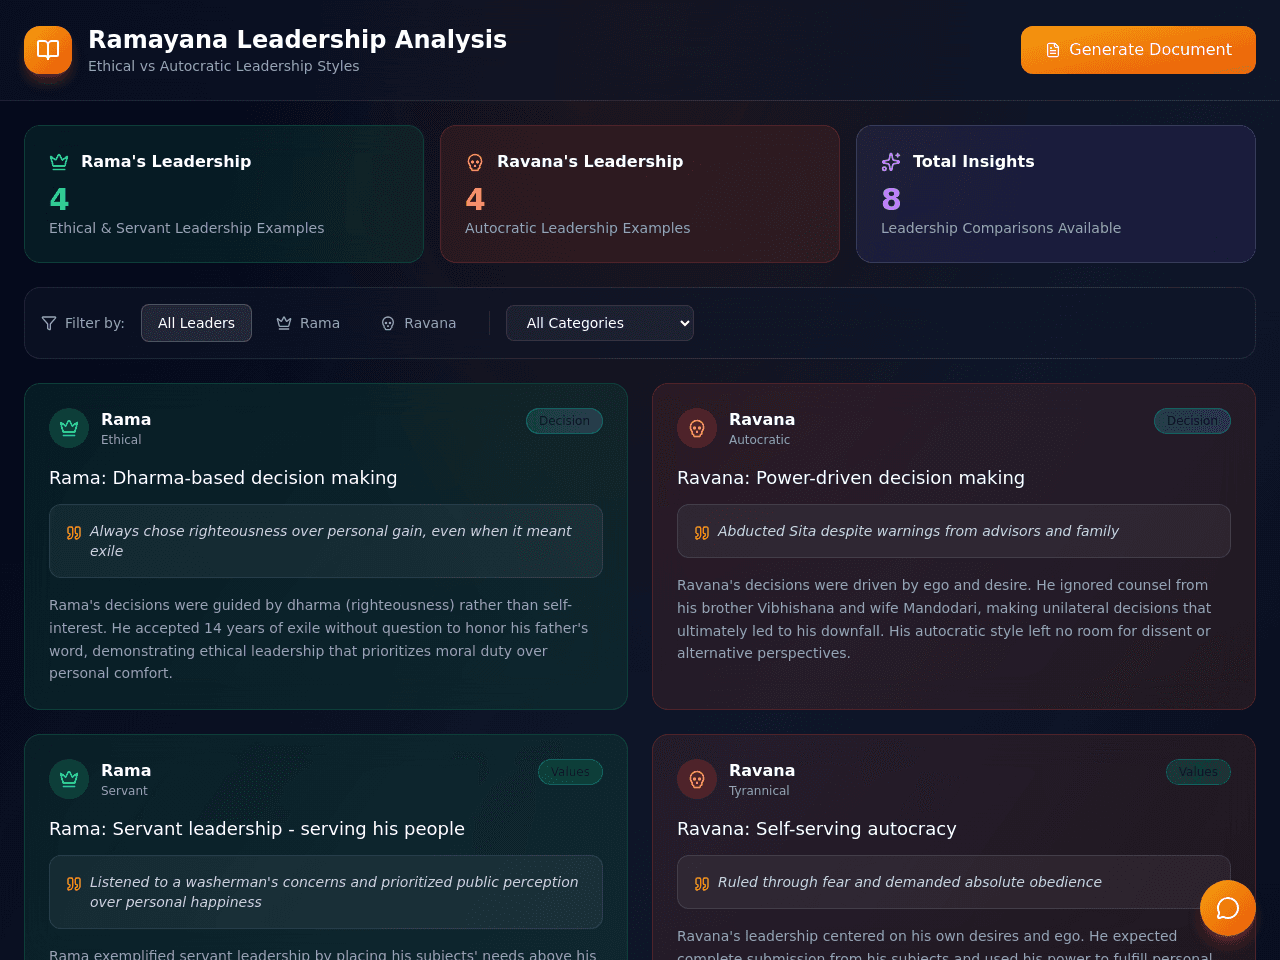Click the 'Tyrannical' label under Ravana
This screenshot has height=960, width=1280.
tap(759, 791)
